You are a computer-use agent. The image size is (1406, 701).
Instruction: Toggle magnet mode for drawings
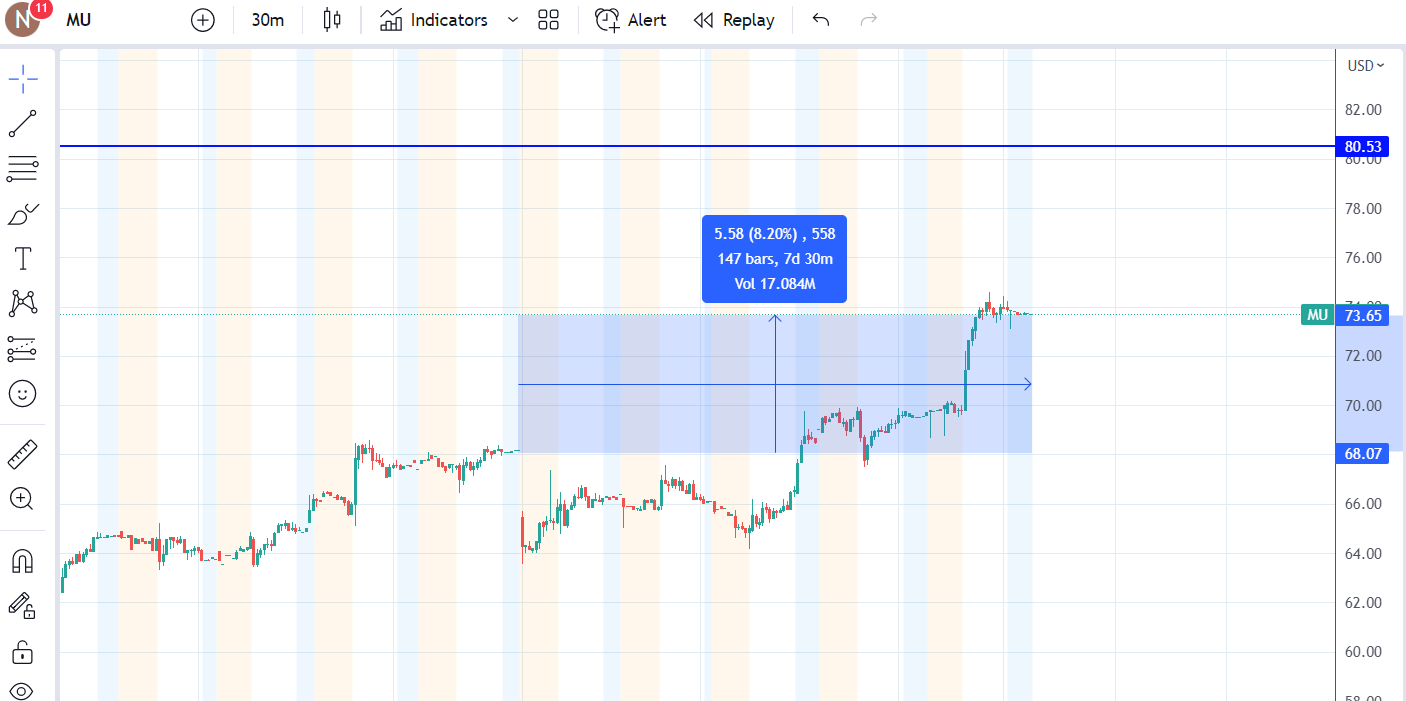coord(22,562)
